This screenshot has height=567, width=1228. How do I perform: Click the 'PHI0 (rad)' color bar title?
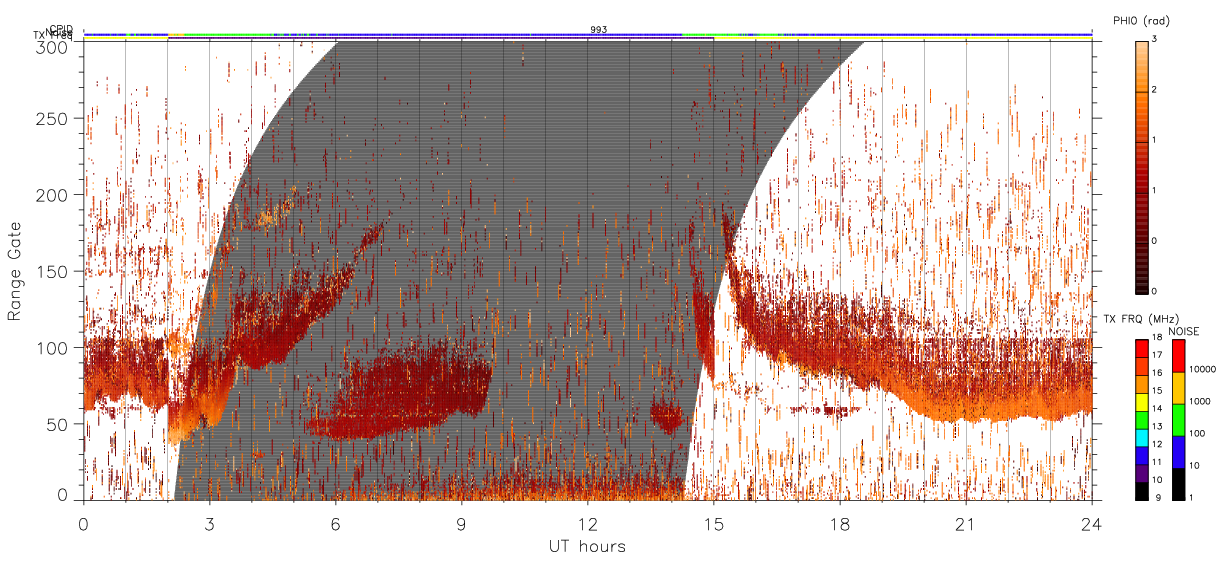coord(1141,22)
